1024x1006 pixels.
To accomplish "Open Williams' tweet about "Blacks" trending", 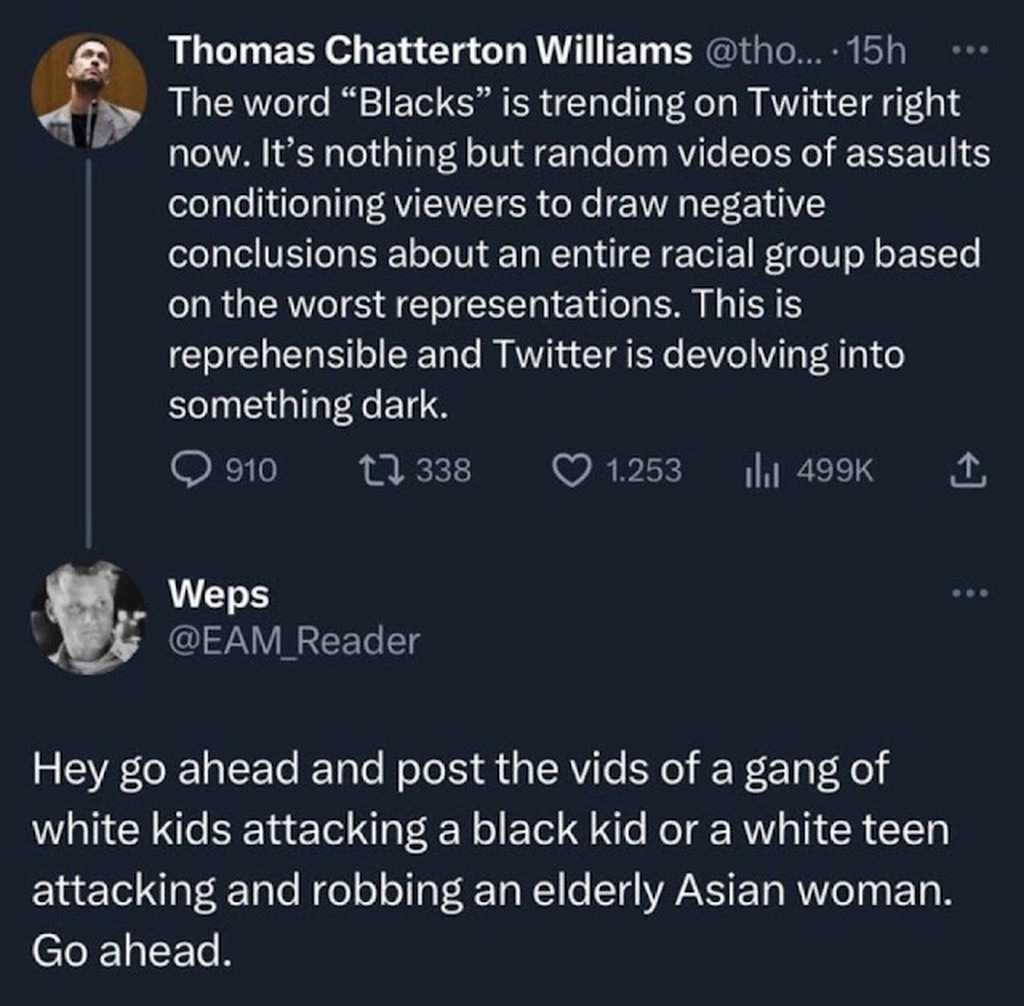I will point(570,253).
